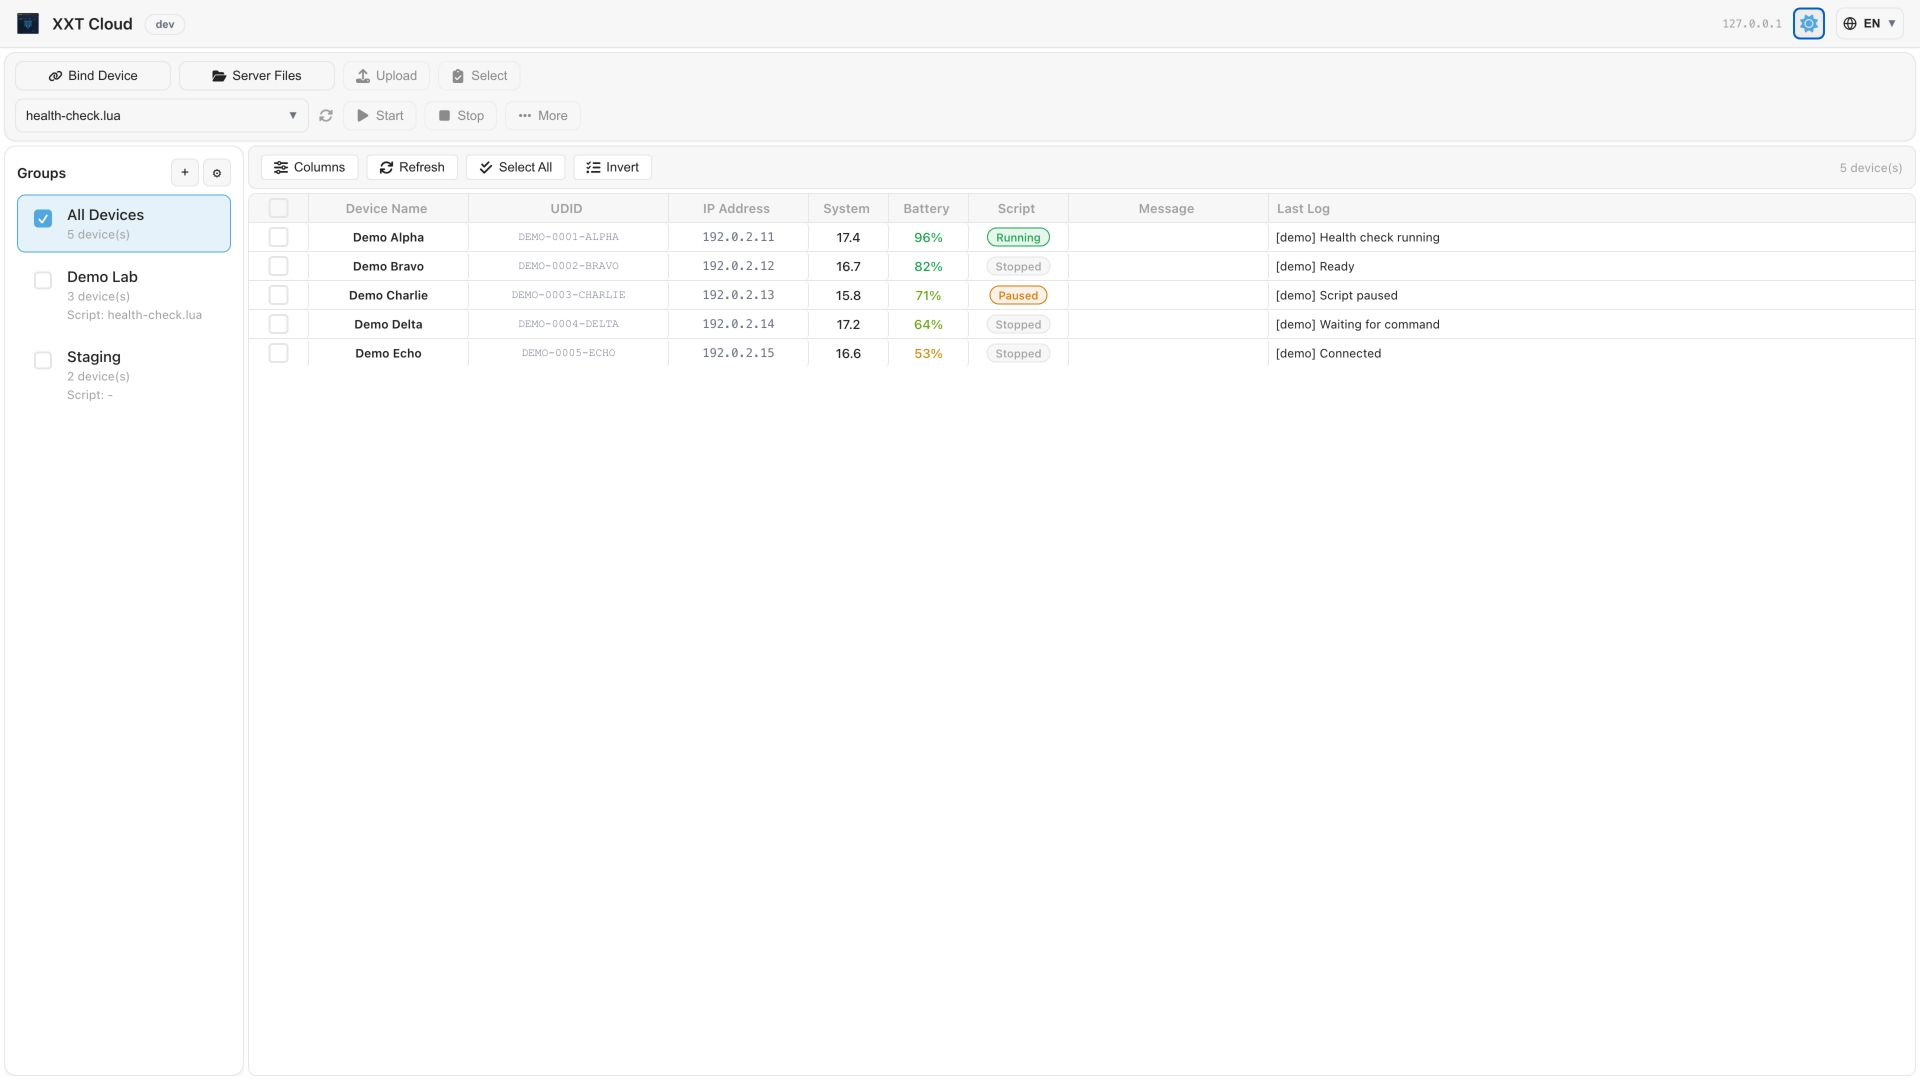Click the dev environment badge
Screen dimensions: 1920x1080
[165, 24]
